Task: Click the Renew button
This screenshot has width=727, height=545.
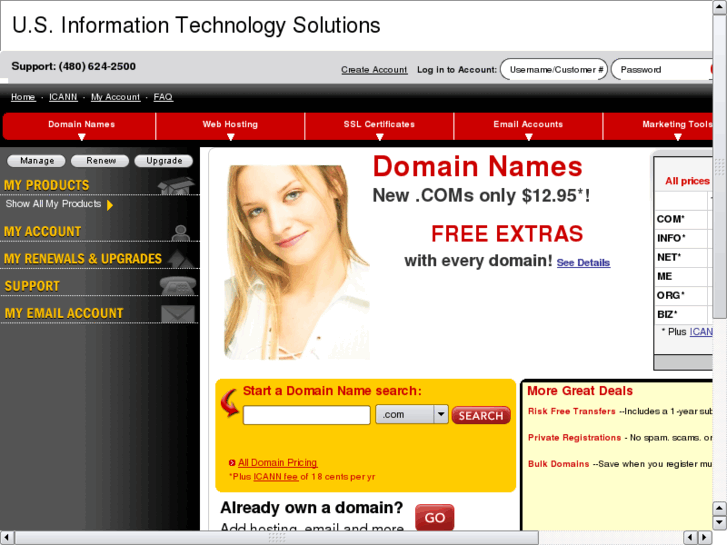Action: tap(100, 160)
